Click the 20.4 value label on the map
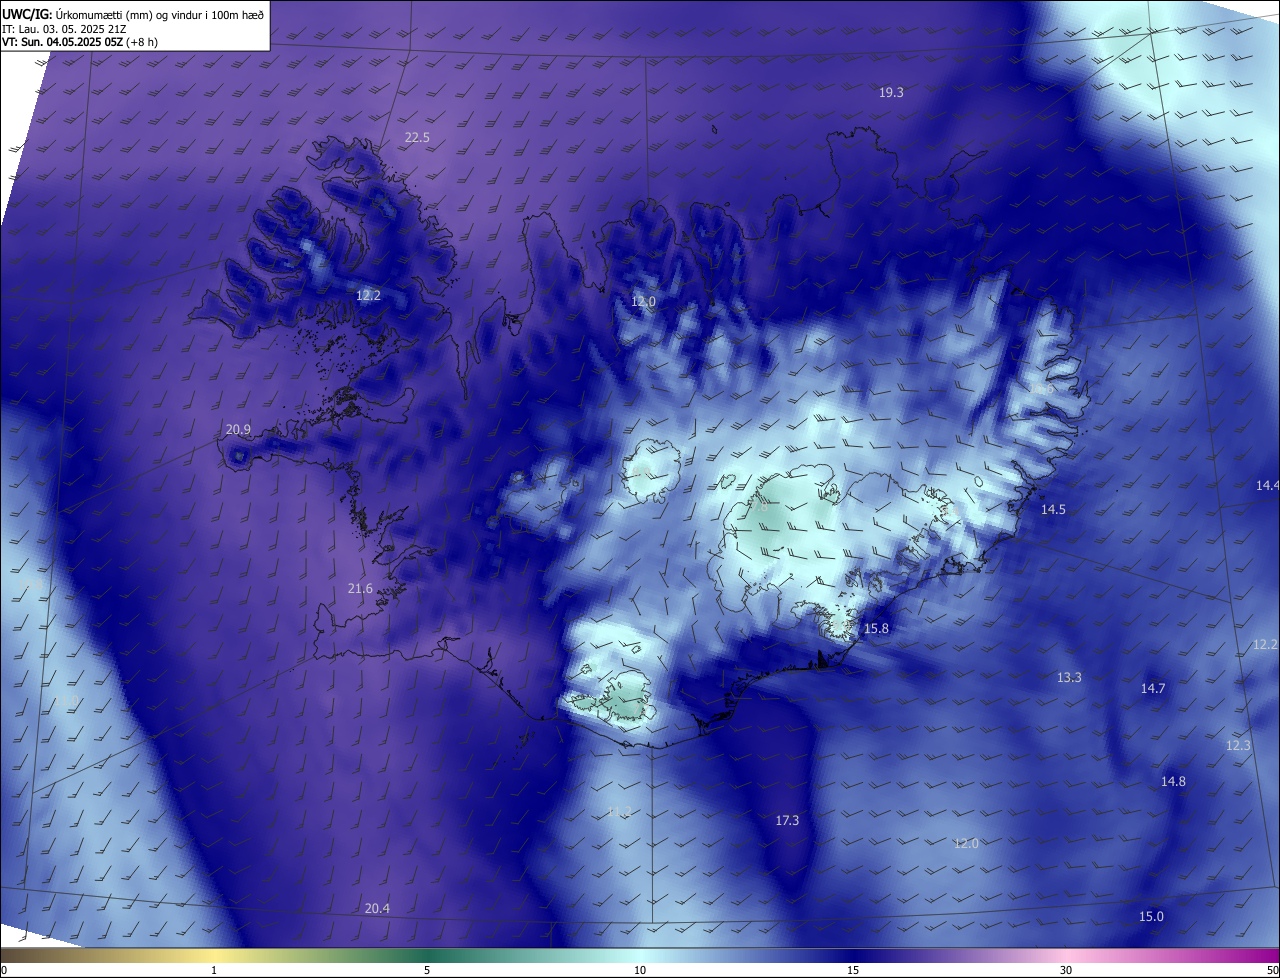The width and height of the screenshot is (1280, 978). (x=377, y=909)
